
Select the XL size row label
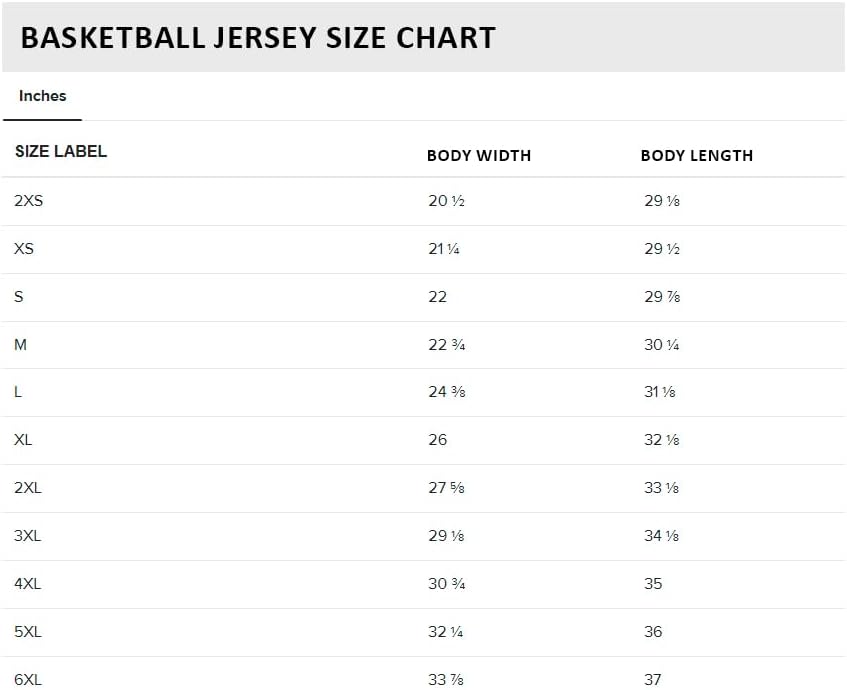(x=23, y=440)
